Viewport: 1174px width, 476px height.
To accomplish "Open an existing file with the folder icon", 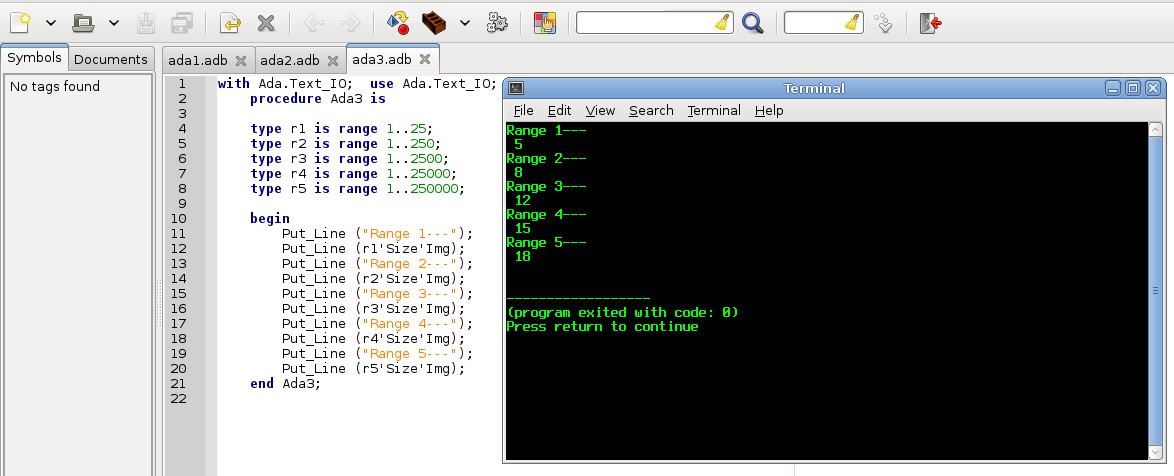I will tap(83, 22).
